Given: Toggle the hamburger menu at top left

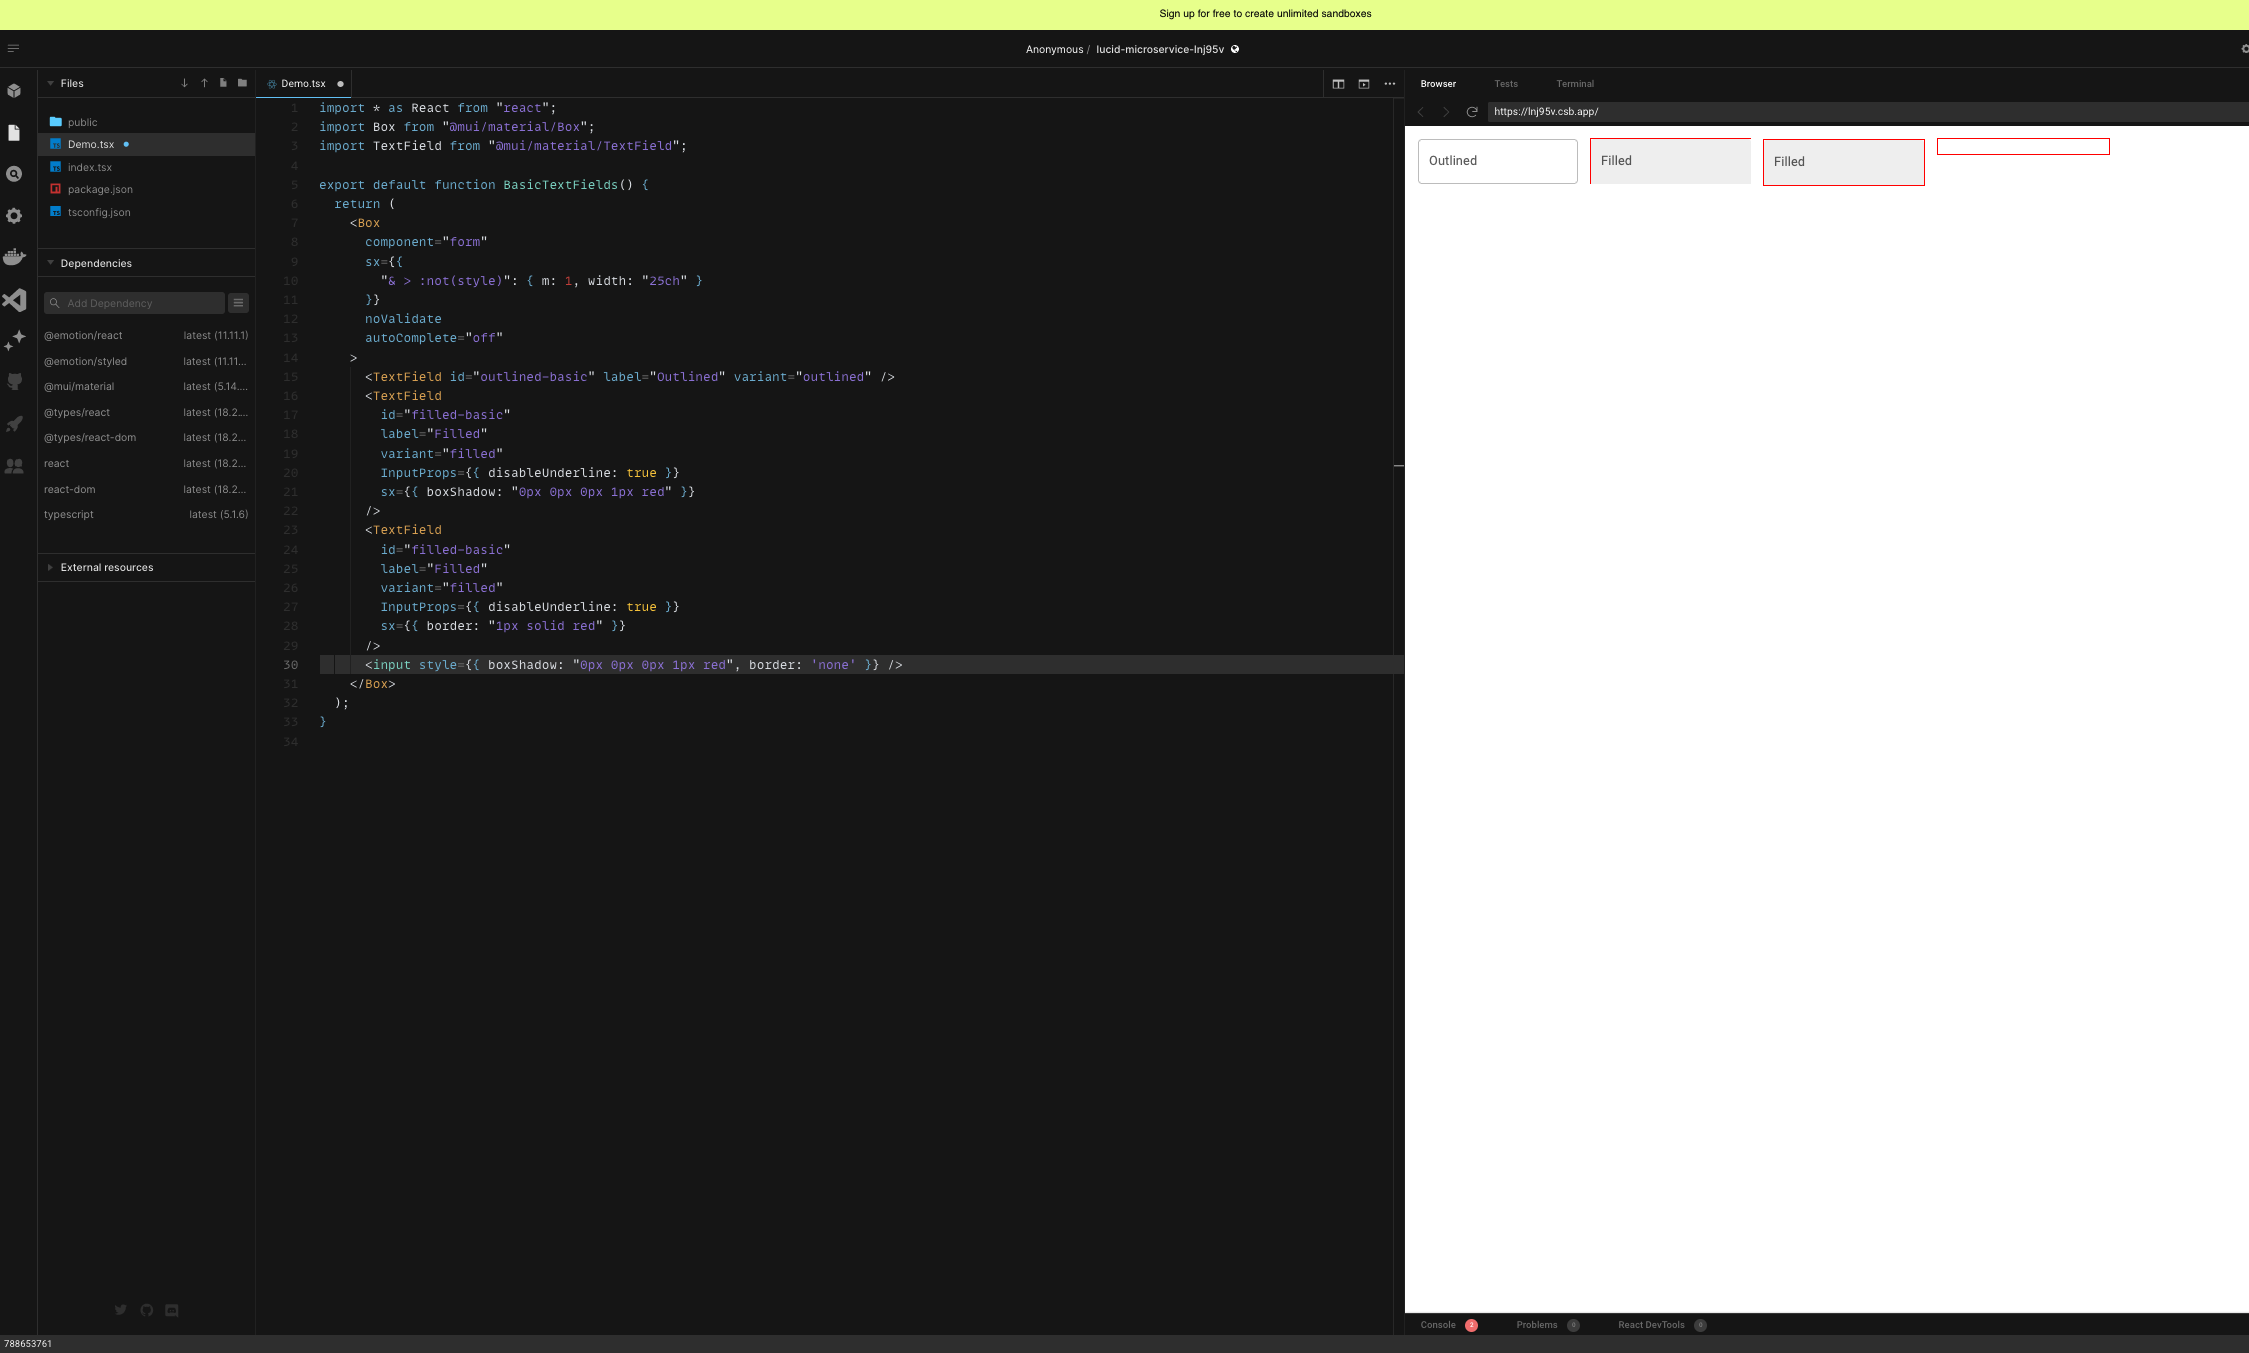Looking at the screenshot, I should (x=13, y=48).
